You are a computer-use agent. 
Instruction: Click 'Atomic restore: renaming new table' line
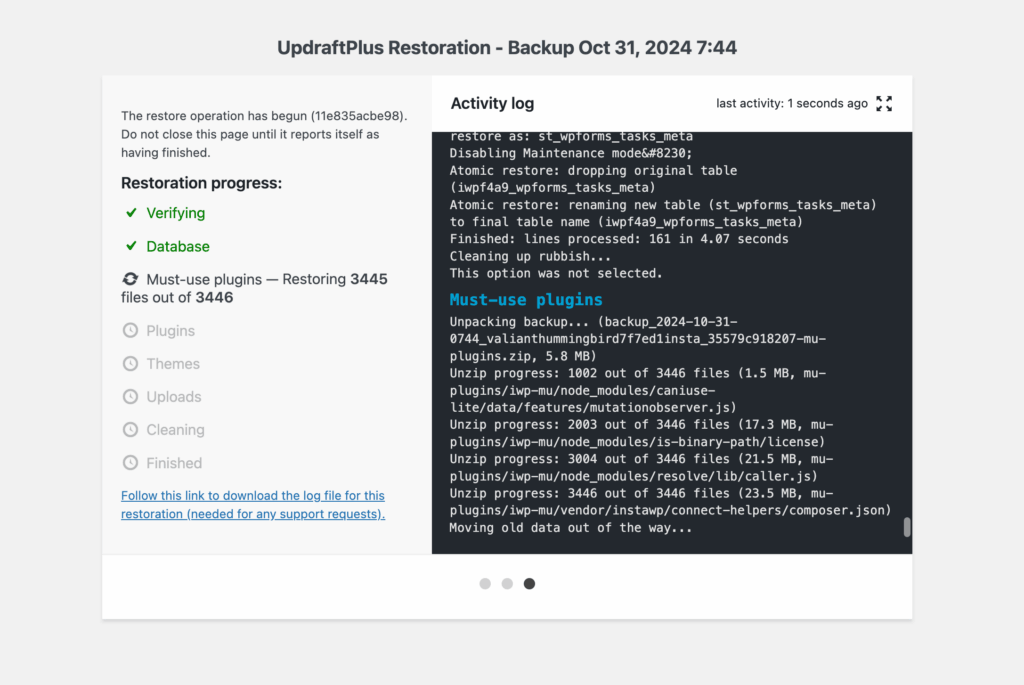pos(663,214)
